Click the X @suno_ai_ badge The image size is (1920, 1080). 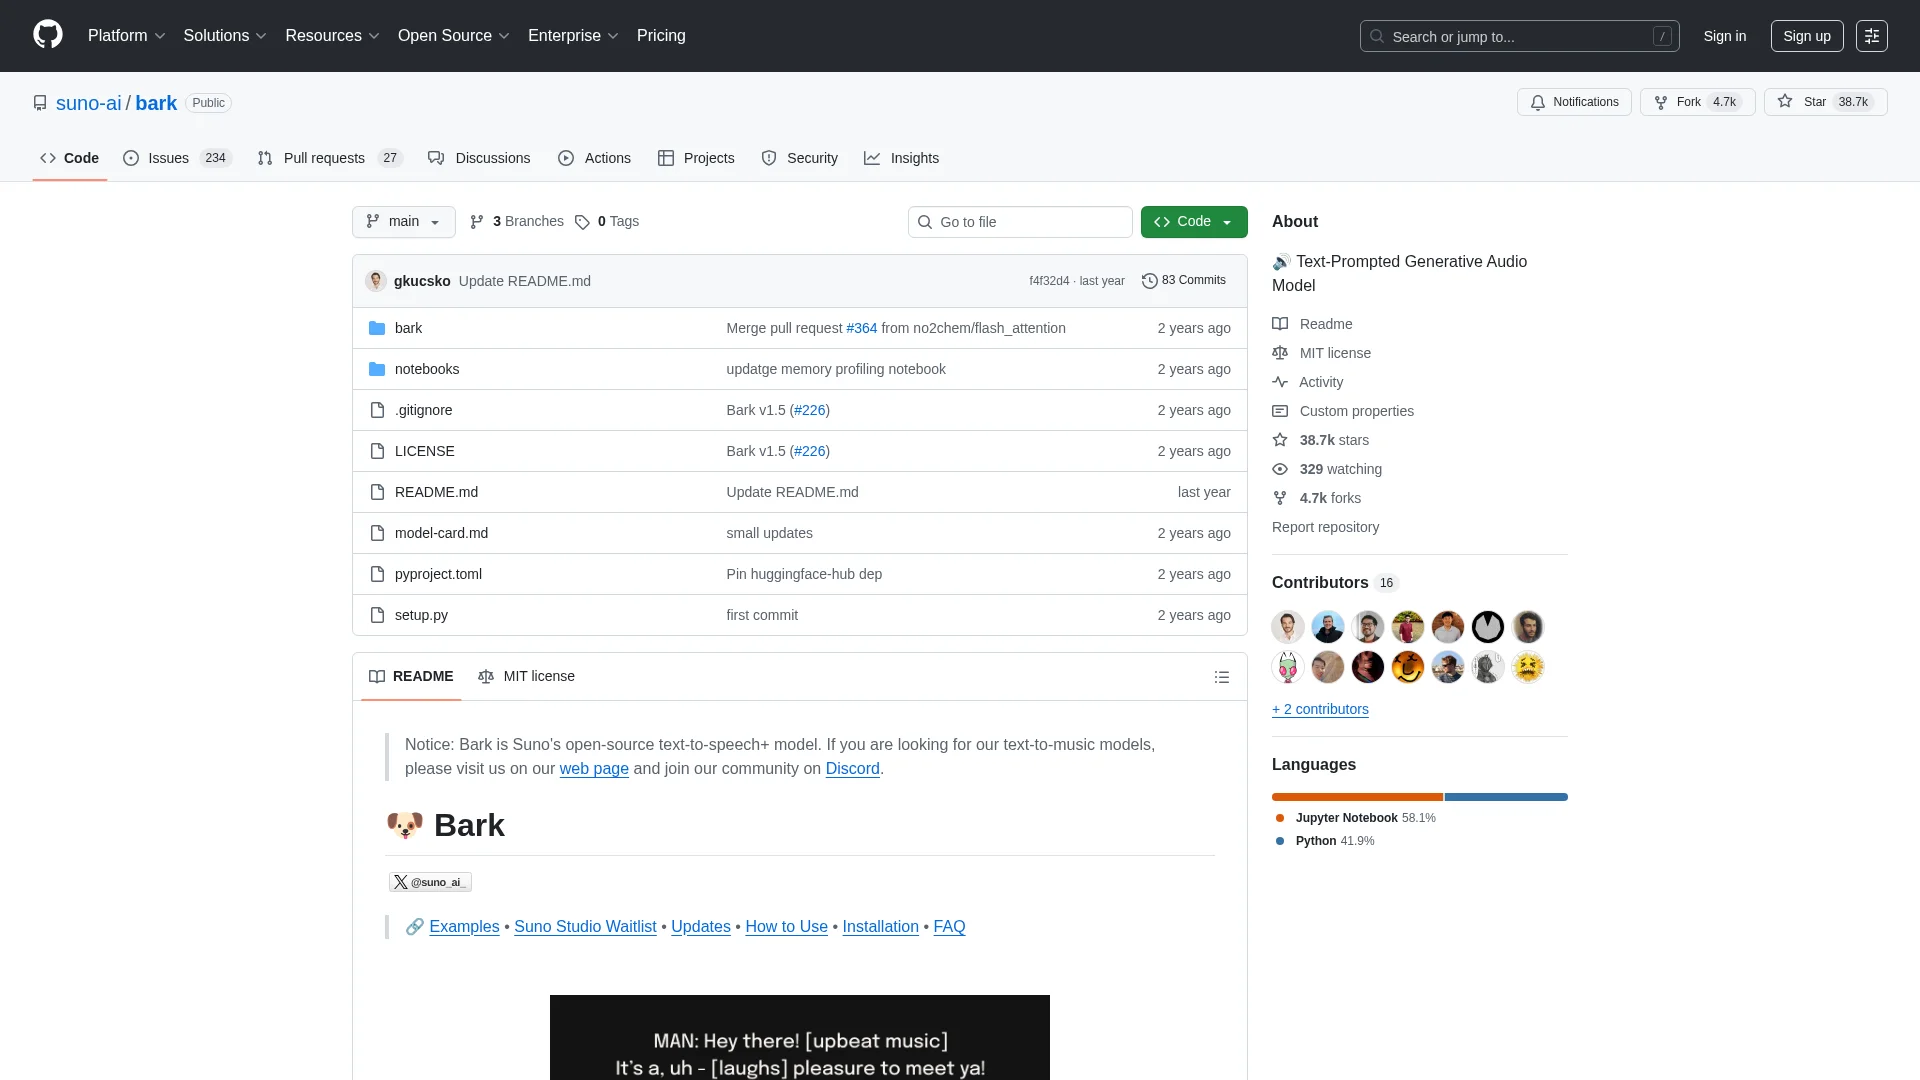pos(430,882)
